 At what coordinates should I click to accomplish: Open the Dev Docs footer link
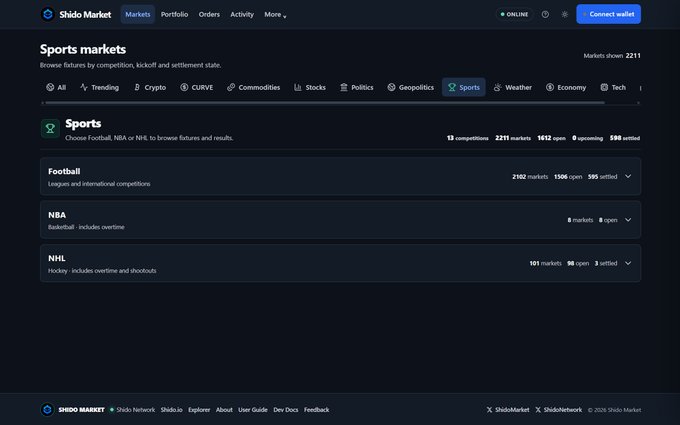point(286,410)
